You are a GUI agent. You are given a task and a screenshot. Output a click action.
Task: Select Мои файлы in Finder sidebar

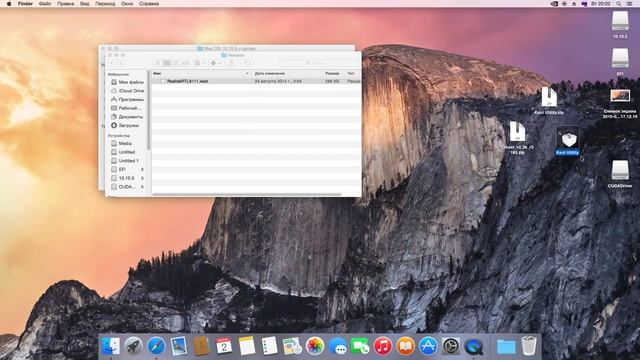[x=127, y=82]
